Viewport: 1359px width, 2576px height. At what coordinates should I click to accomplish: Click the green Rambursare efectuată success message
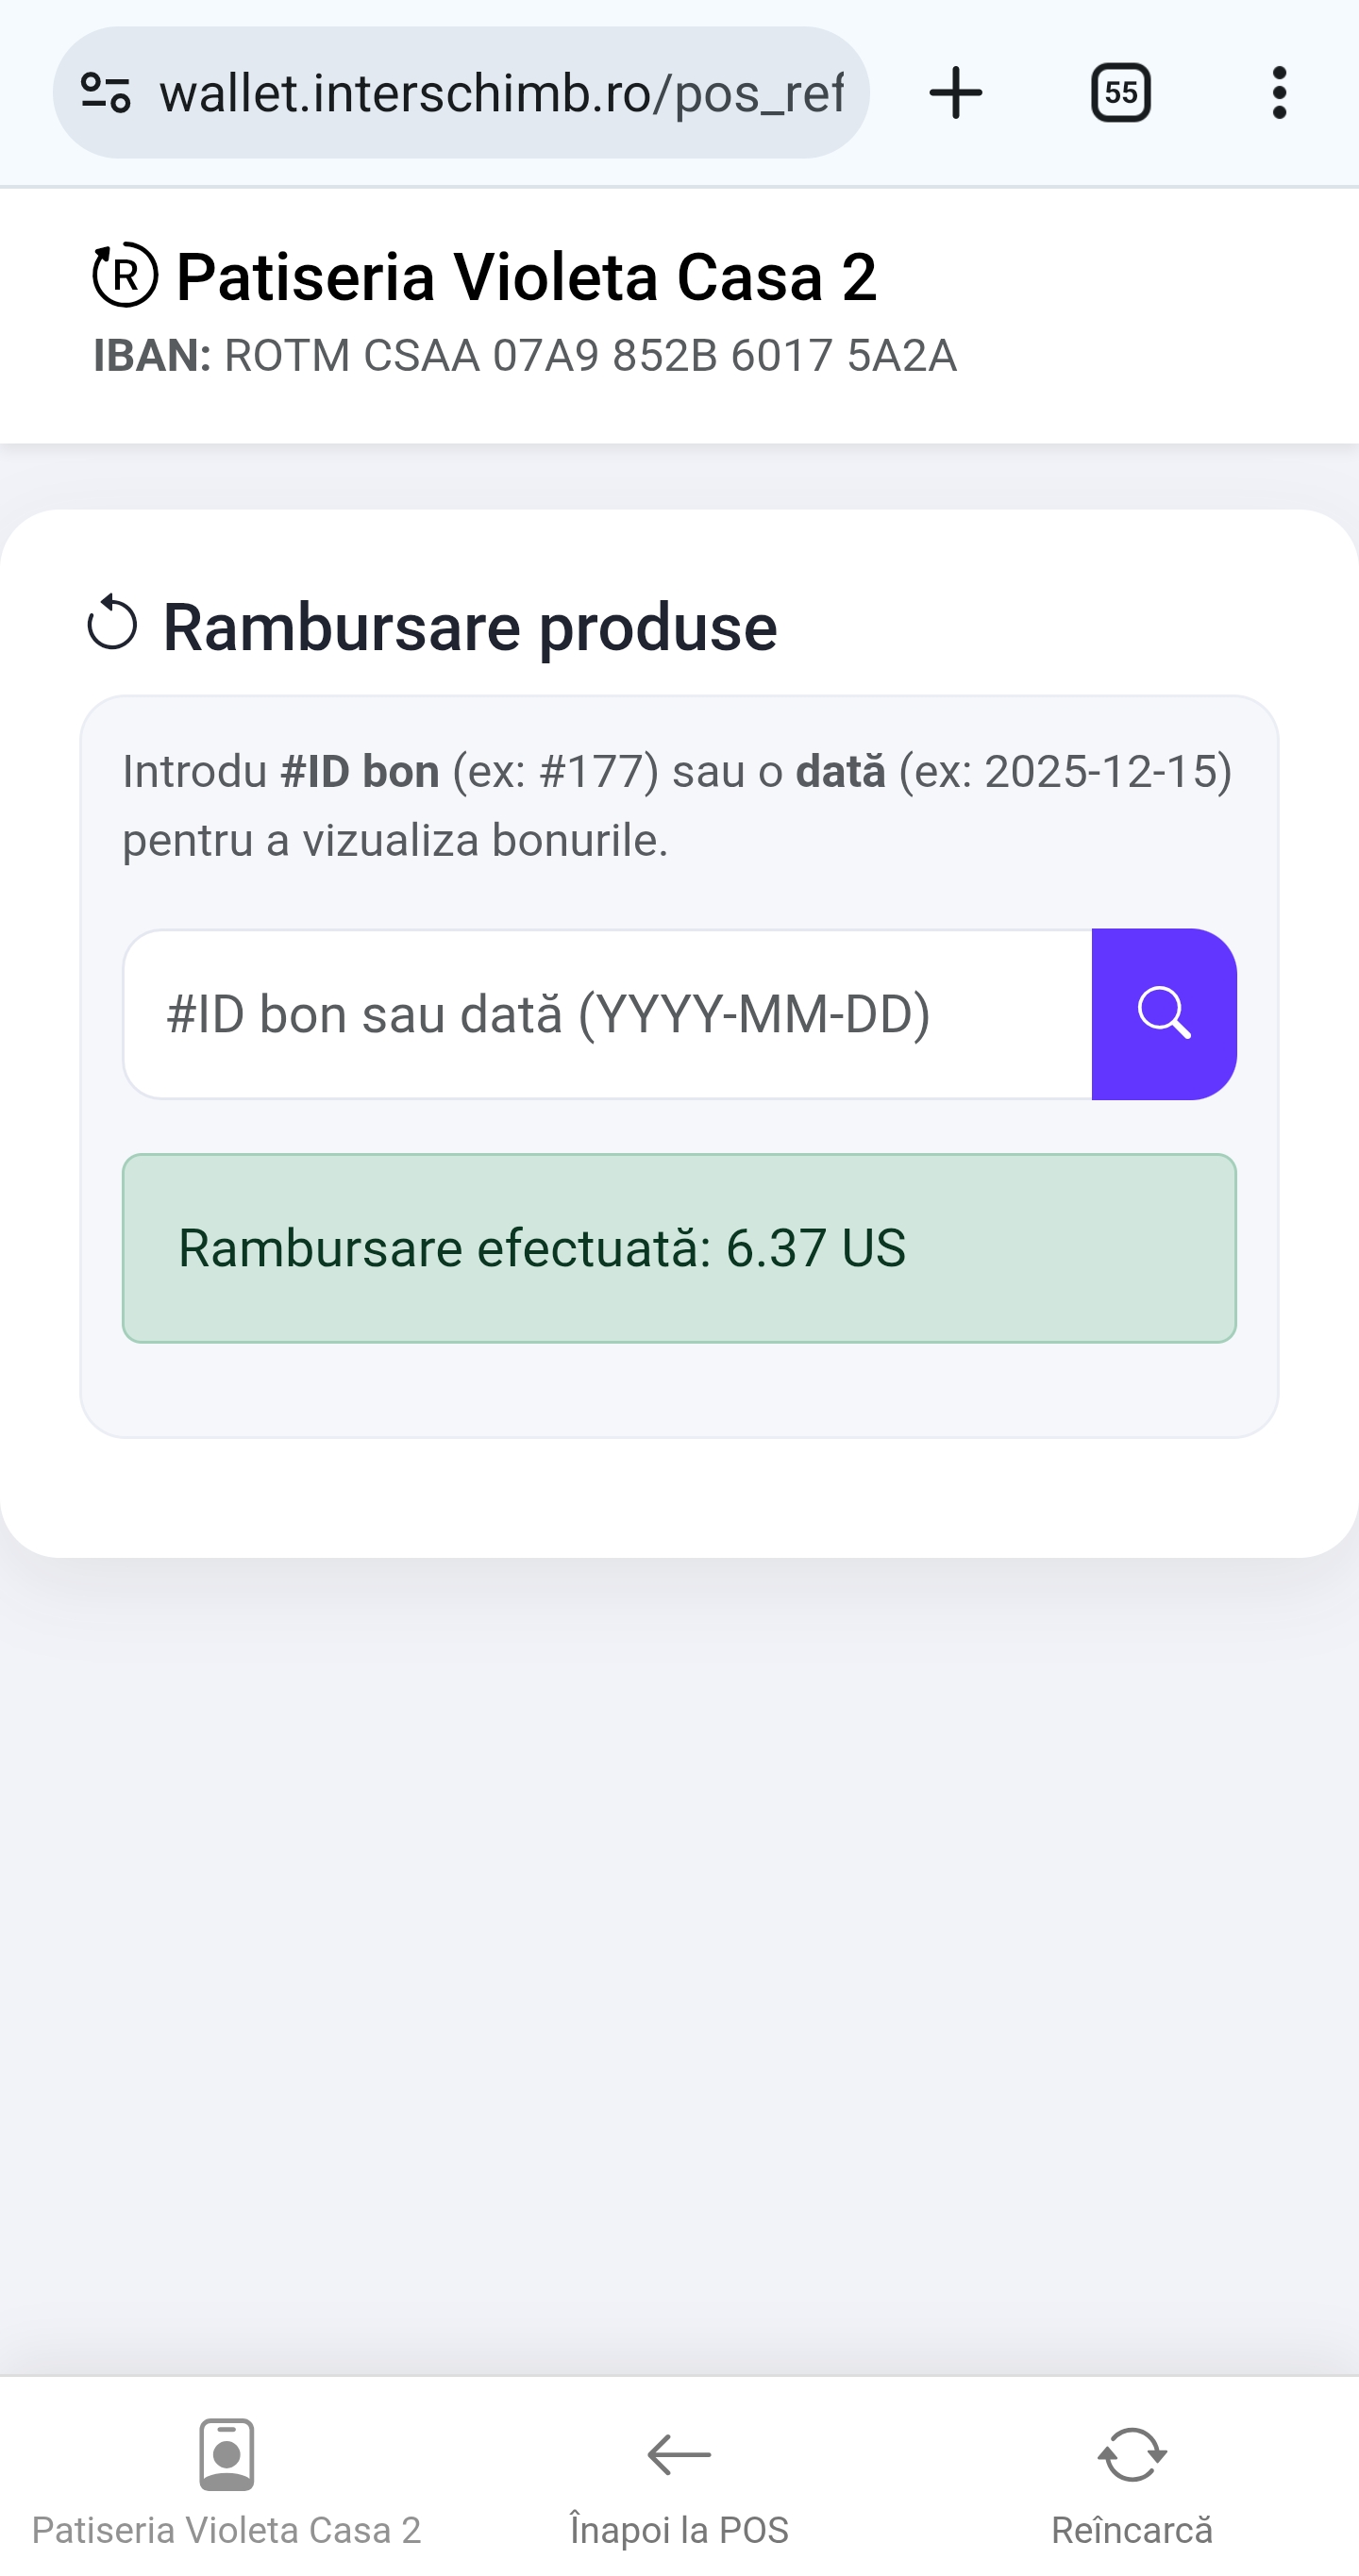pos(679,1248)
